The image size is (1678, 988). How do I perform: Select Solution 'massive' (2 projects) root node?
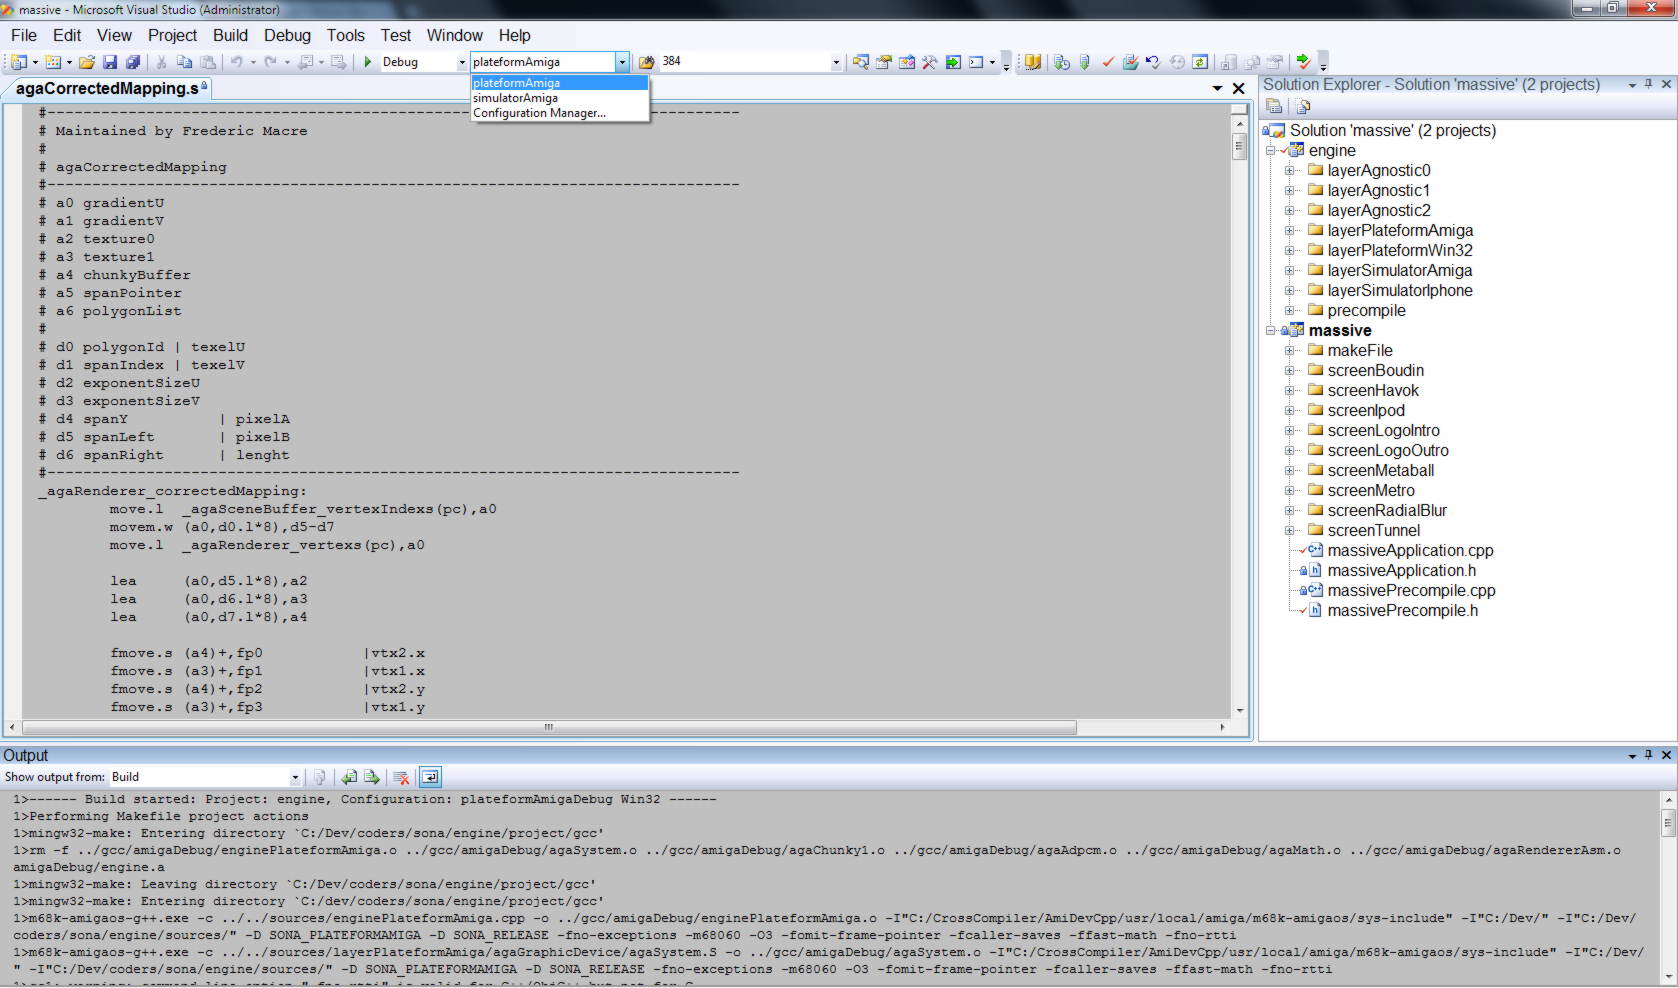pyautogui.click(x=1392, y=130)
